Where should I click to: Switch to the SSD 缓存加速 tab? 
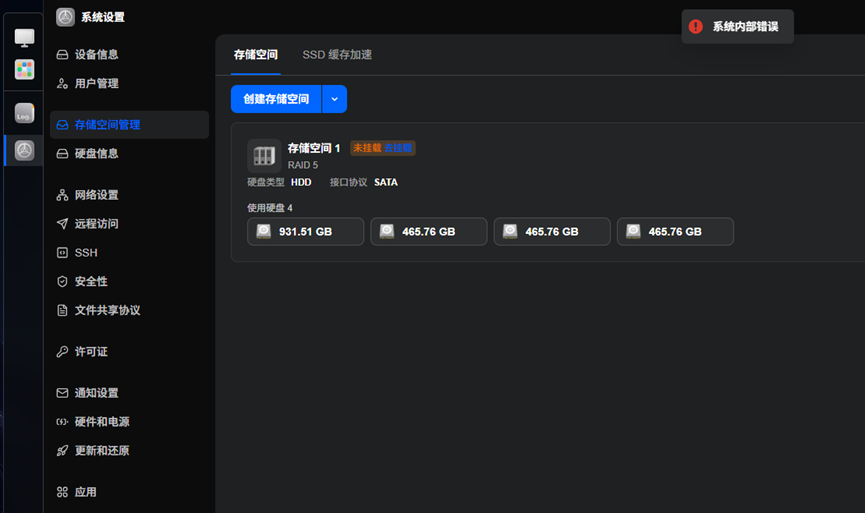(x=337, y=55)
